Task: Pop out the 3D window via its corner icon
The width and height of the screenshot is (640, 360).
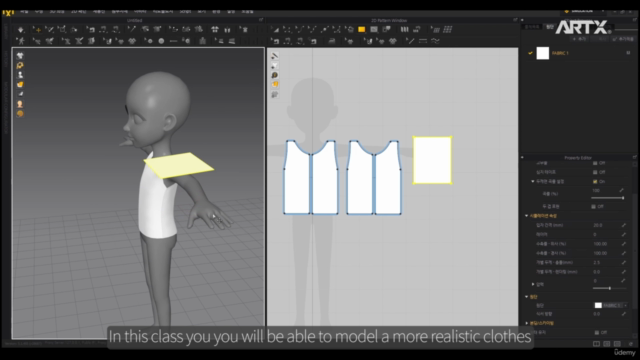Action: click(x=261, y=20)
